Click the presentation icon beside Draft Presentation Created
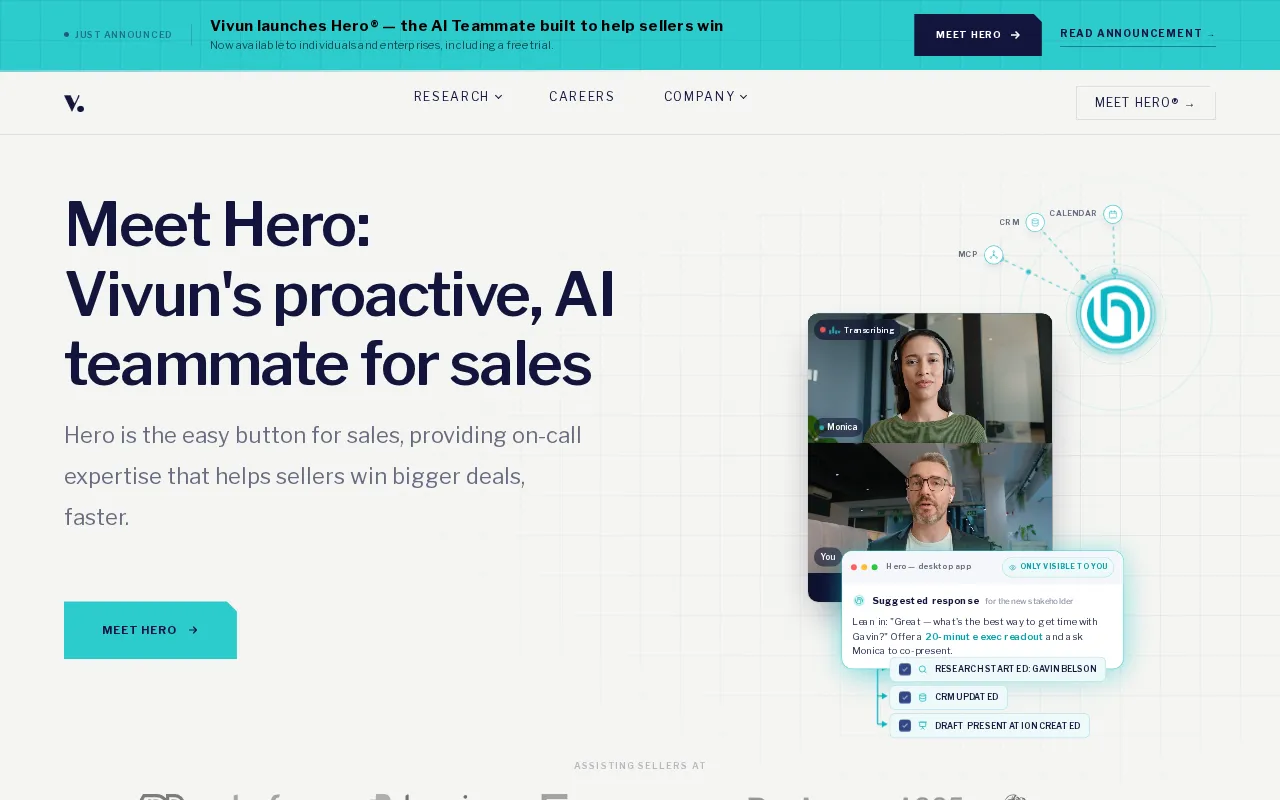1280x800 pixels. point(923,726)
